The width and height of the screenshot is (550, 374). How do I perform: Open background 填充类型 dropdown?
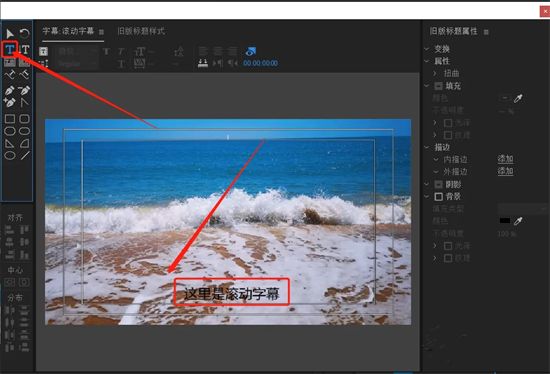pos(523,209)
